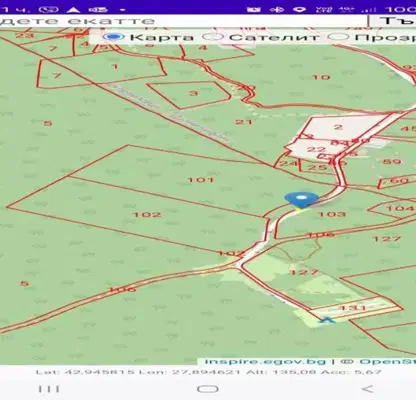Select parcel label 25
This screenshot has width=416, height=400.
pyautogui.click(x=317, y=167)
